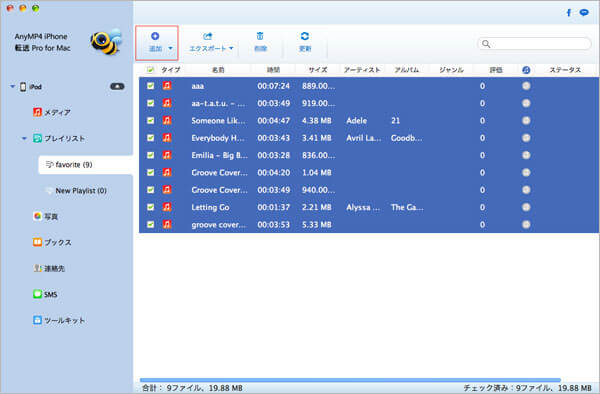600x394 pixels.
Task: Click the music-note column header icon
Action: [x=526, y=70]
